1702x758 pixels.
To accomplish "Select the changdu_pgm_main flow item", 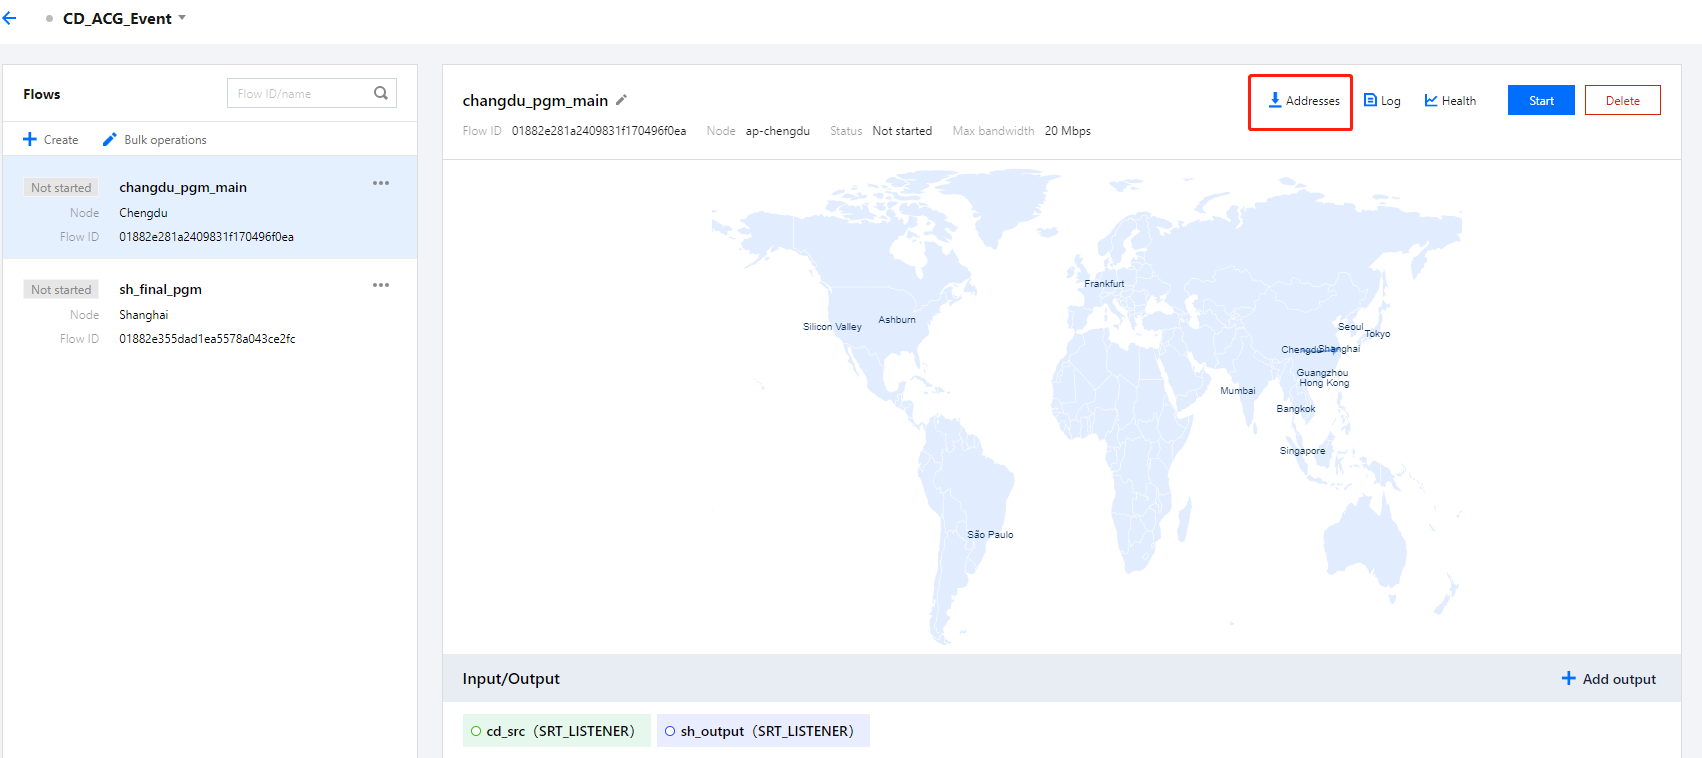I will (183, 188).
